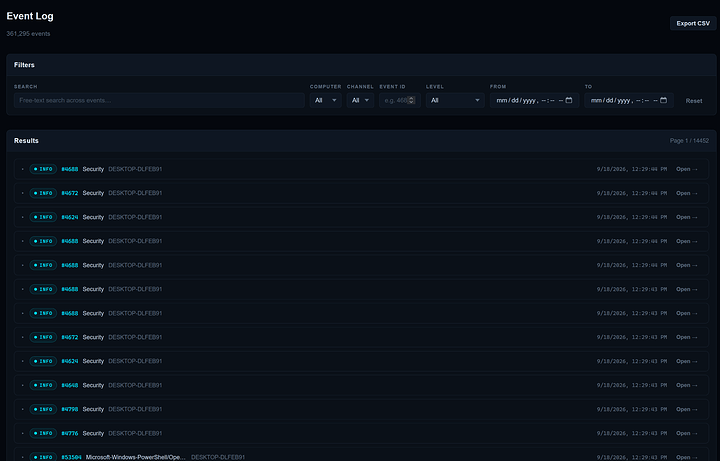This screenshot has width=720, height=461.
Task: Click the To date-time input field
Action: [x=629, y=100]
